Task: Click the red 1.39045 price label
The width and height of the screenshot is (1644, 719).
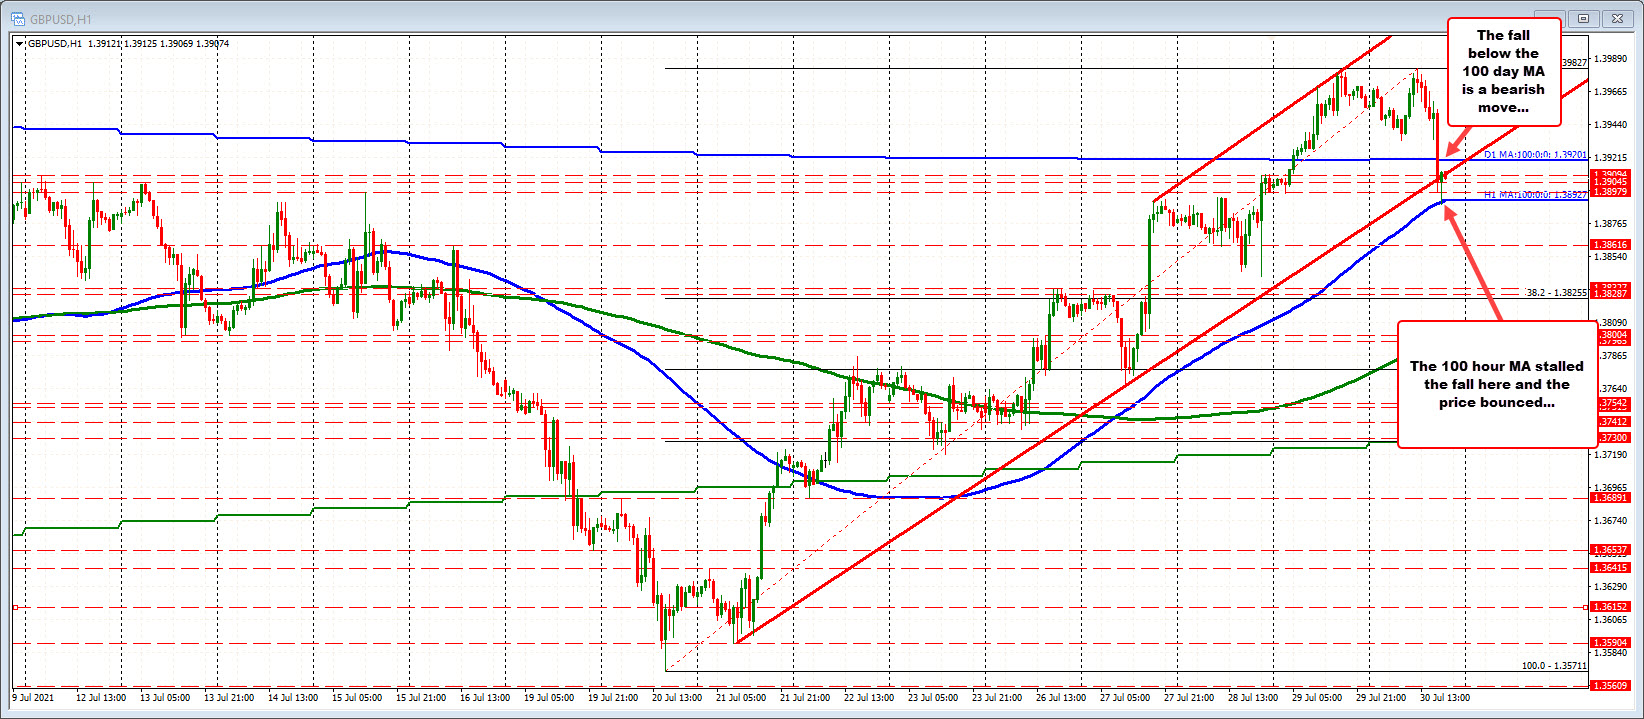Action: (x=1610, y=183)
